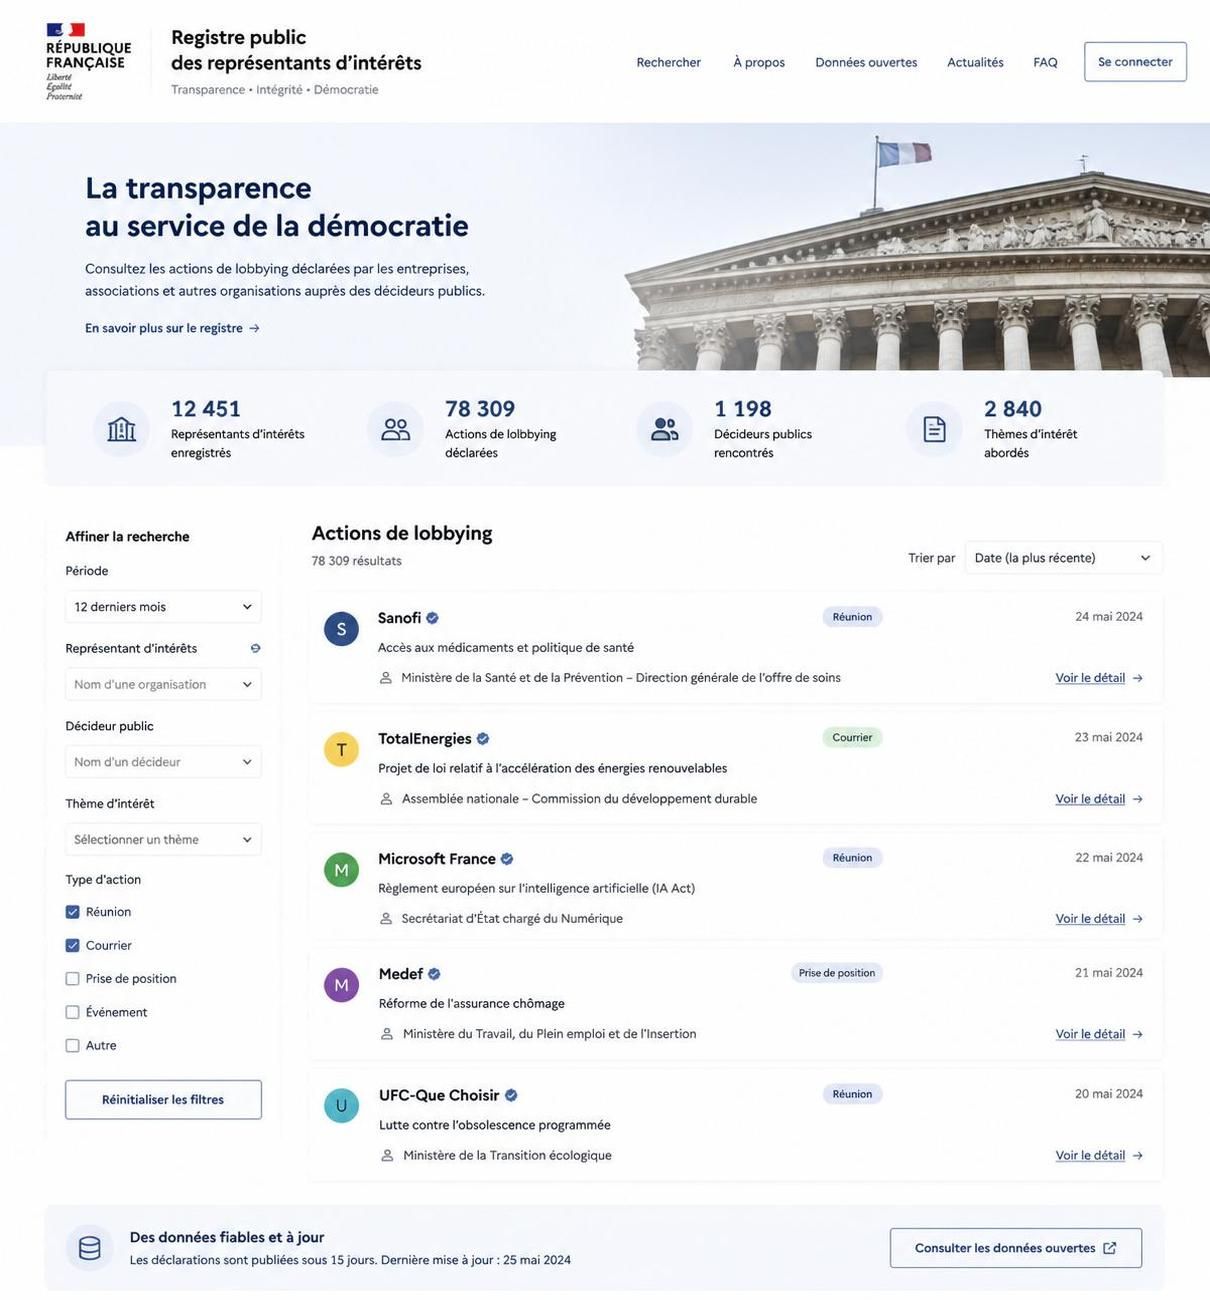The width and height of the screenshot is (1210, 1300).
Task: Open Données ouvertes in the header
Action: coord(866,62)
